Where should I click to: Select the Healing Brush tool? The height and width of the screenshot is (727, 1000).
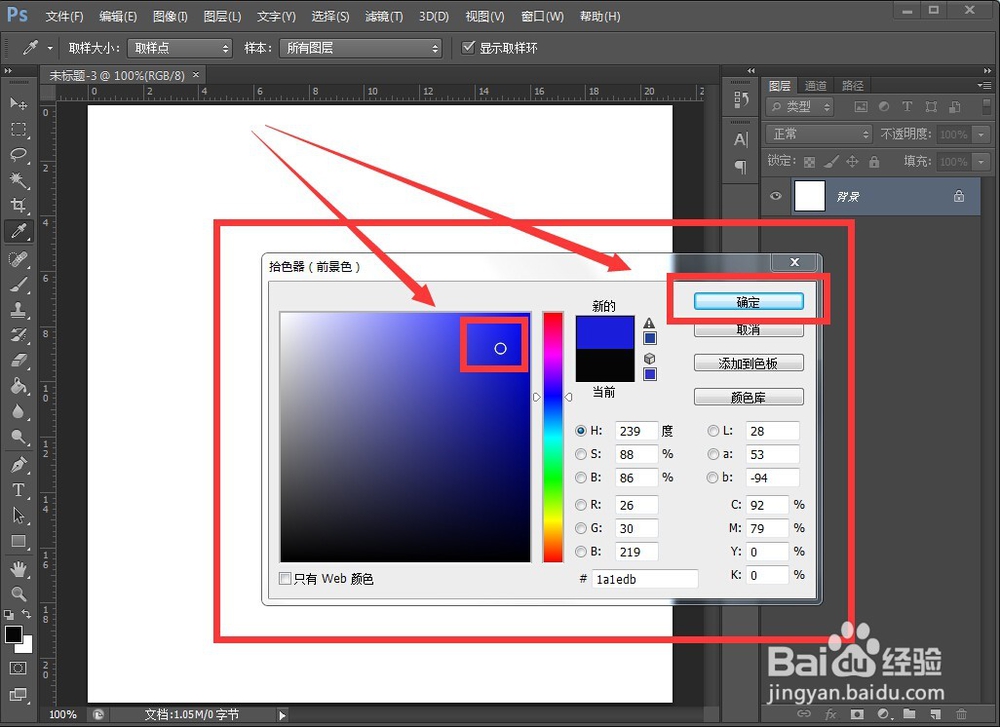[18, 259]
